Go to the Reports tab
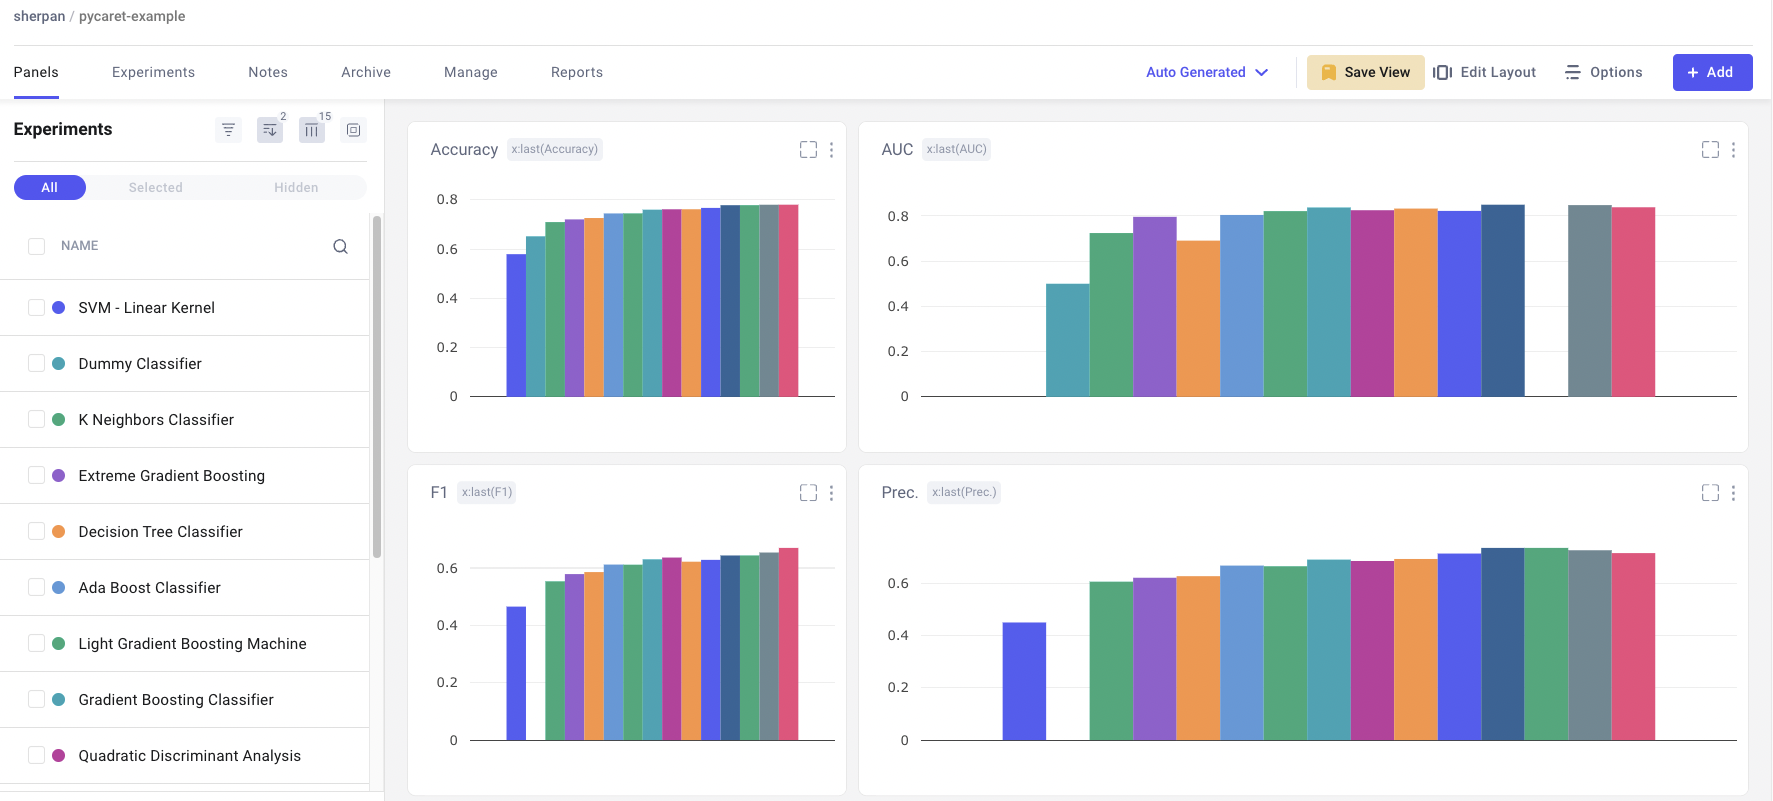The height and width of the screenshot is (801, 1773). (x=576, y=72)
